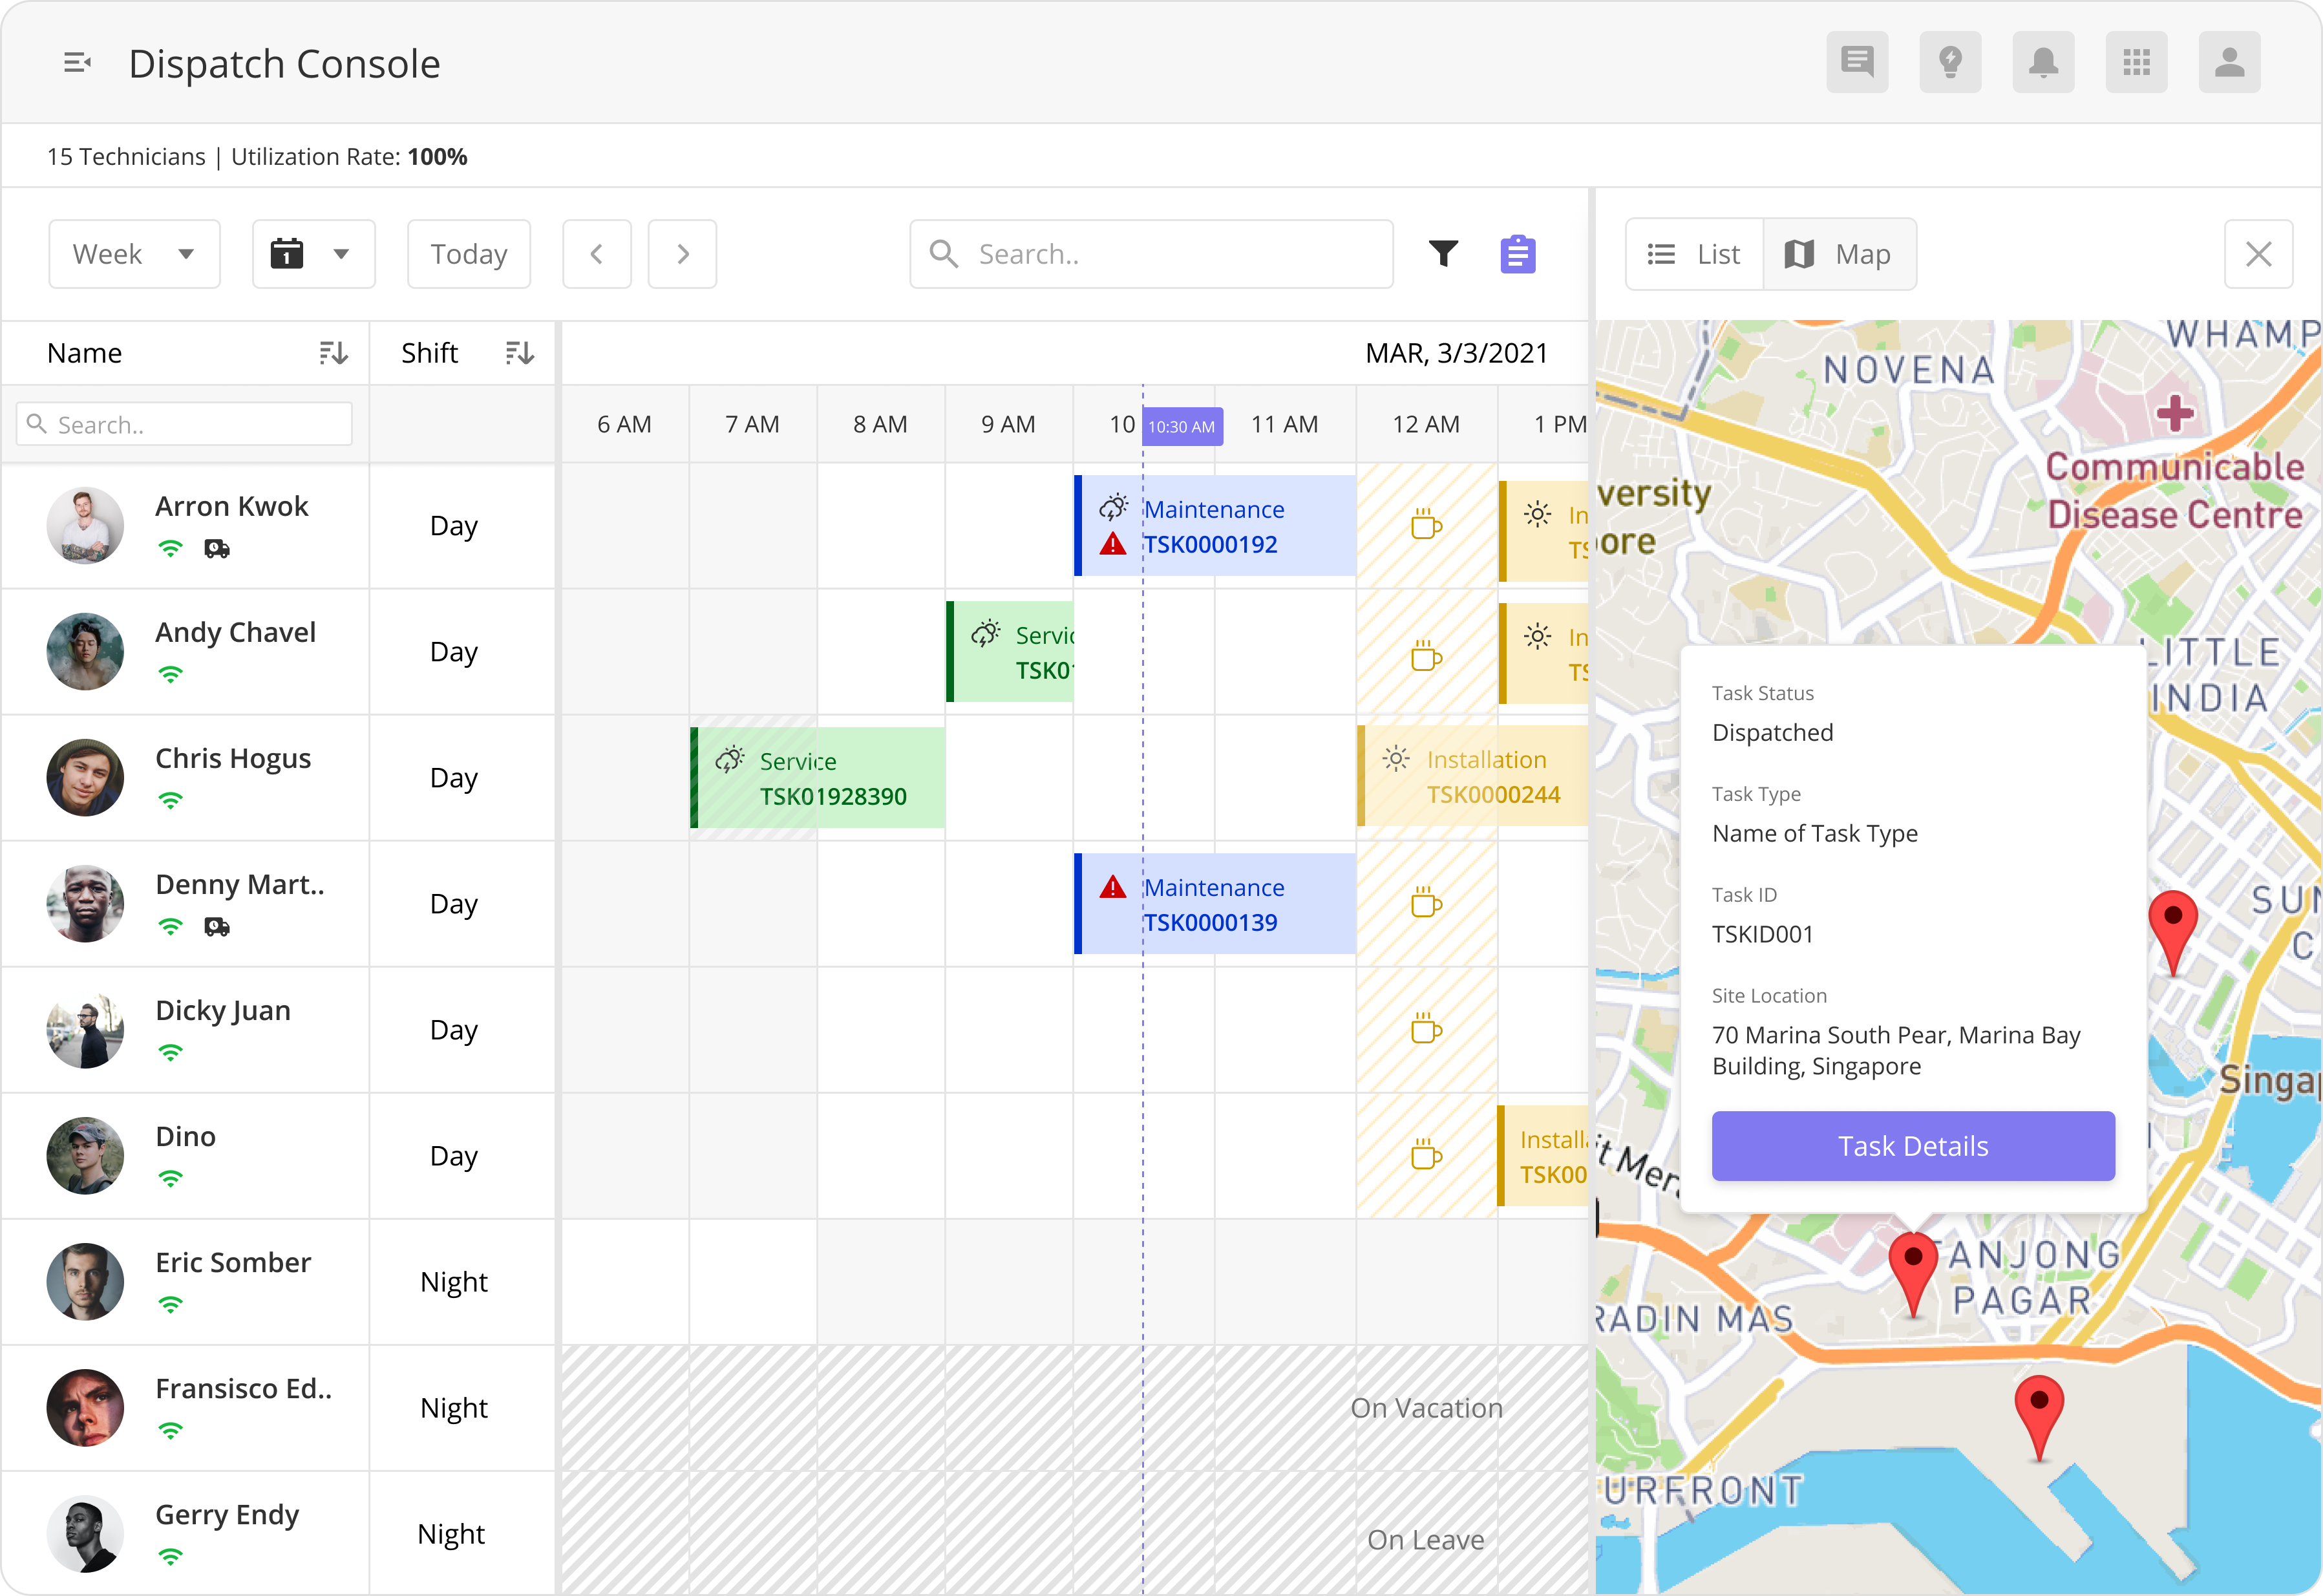Click Denny Mart's vehicle truck icon
This screenshot has width=2323, height=1596.
[217, 927]
